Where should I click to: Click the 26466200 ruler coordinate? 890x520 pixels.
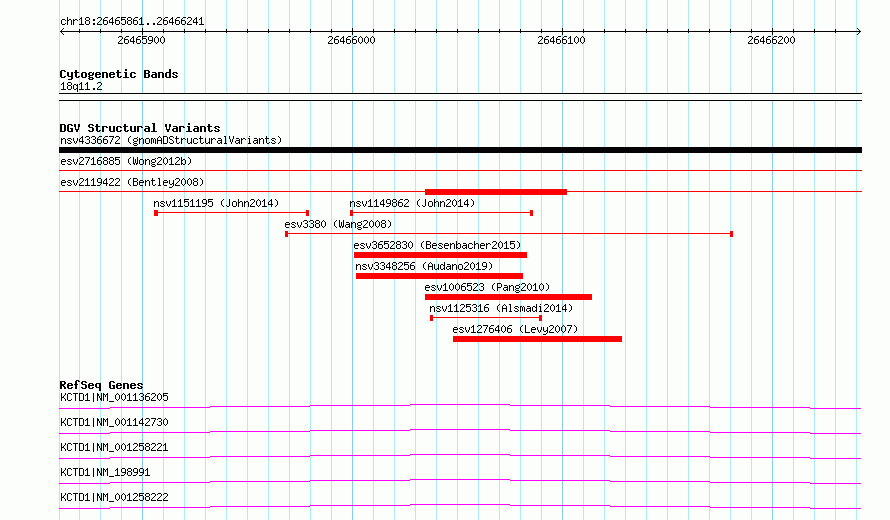coord(771,40)
